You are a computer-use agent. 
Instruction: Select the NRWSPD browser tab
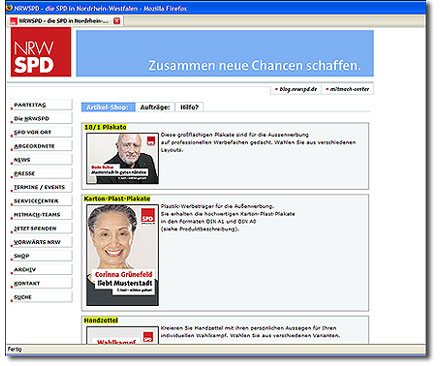[65, 21]
